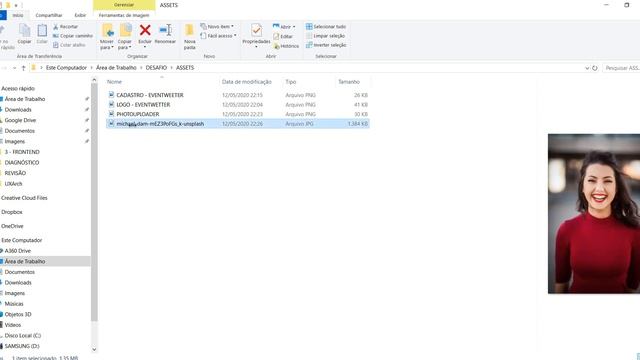Click the up-folder navigation arrow
This screenshot has height=360, width=640.
point(23,68)
